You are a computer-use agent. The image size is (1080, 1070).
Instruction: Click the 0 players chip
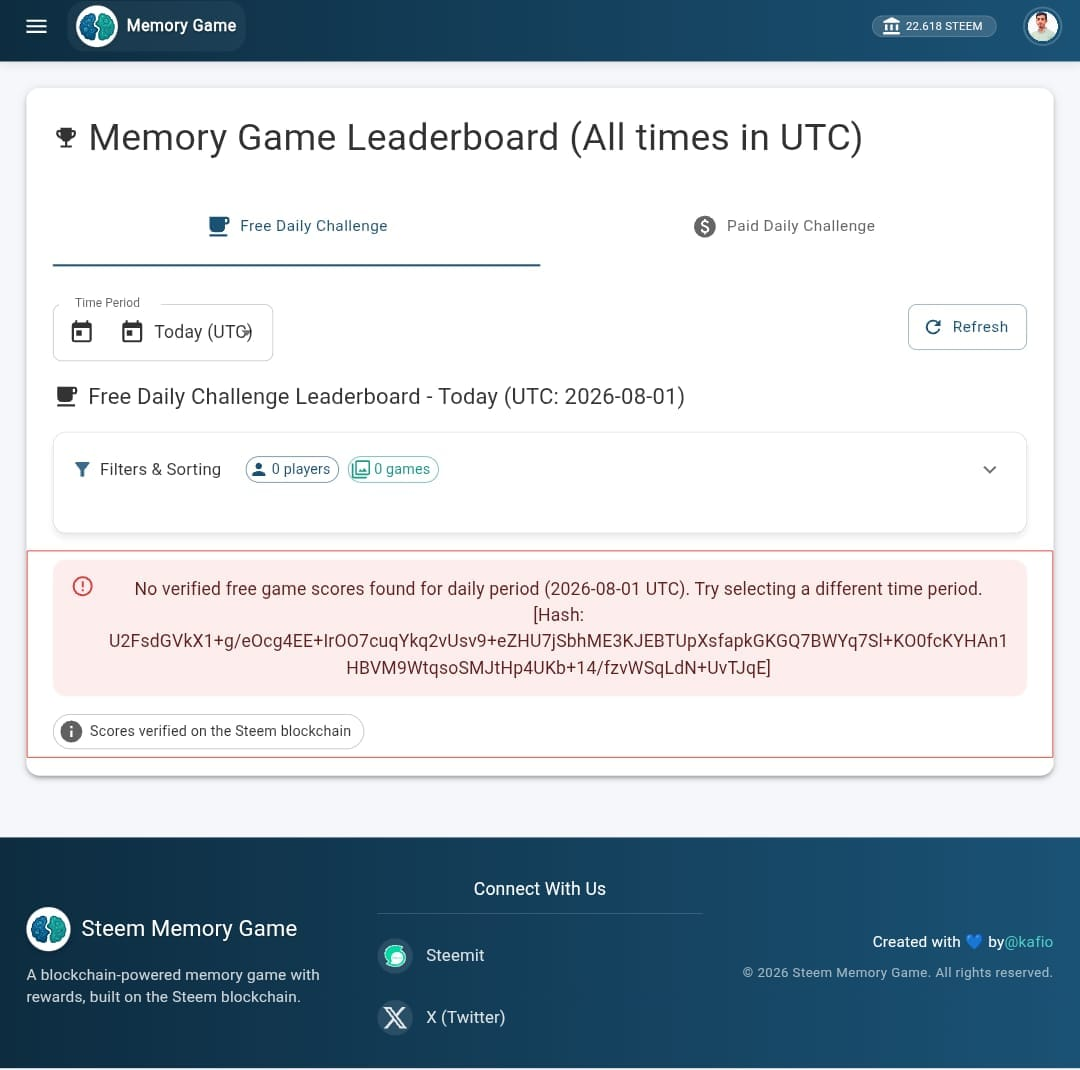point(292,469)
